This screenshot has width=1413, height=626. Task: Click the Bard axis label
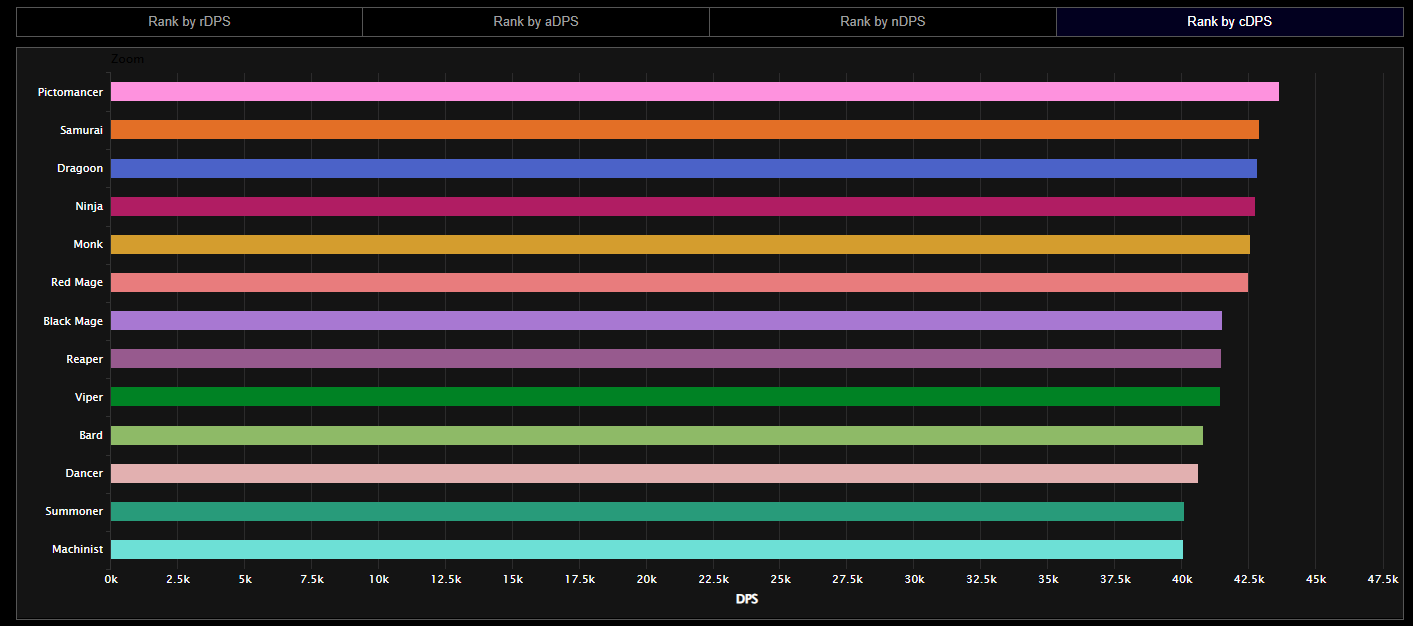tap(91, 435)
